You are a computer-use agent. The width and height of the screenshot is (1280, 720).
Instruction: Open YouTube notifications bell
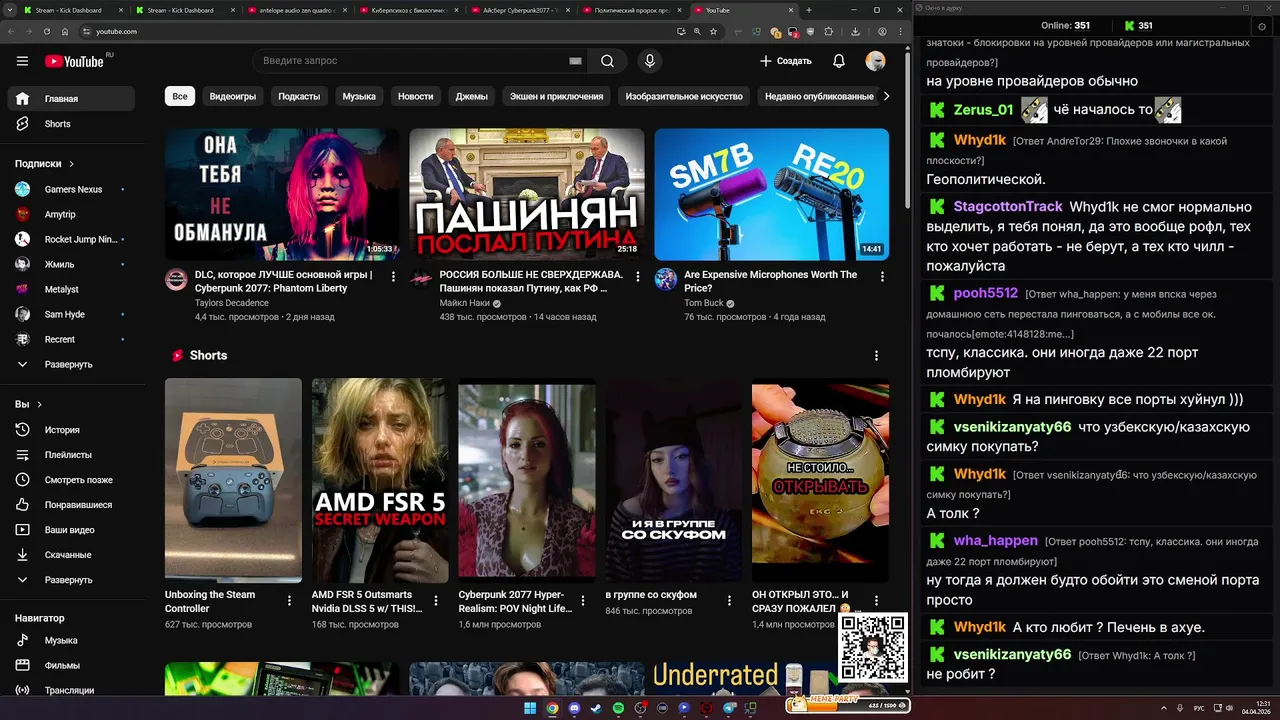tap(839, 61)
